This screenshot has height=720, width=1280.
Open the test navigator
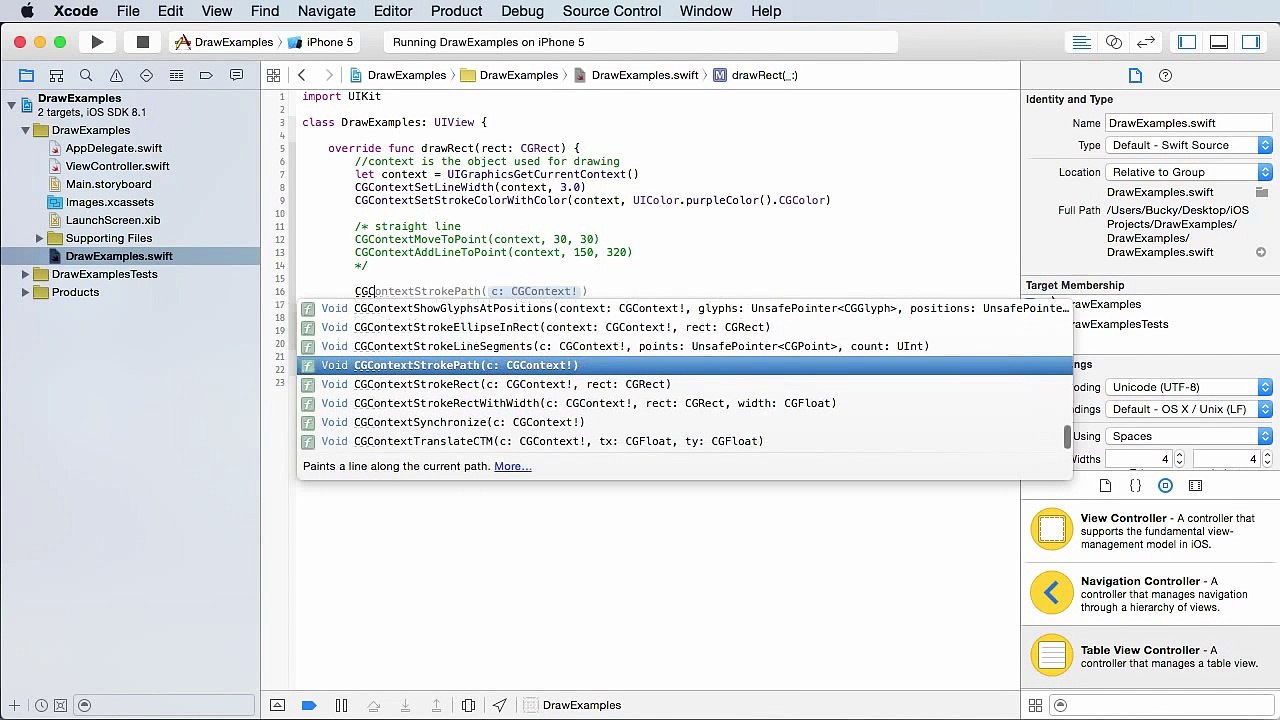pos(146,75)
